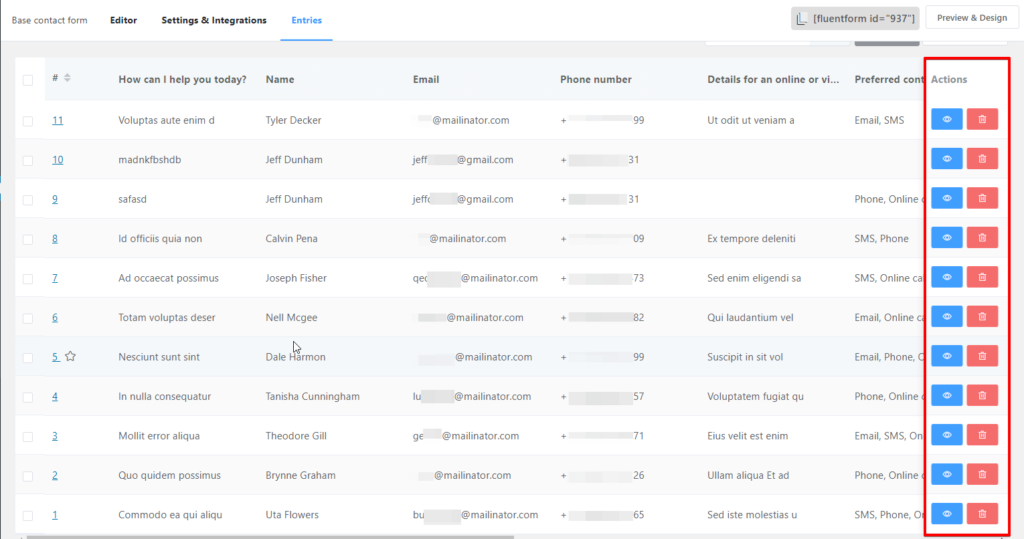Open entry number 7 link
The image size is (1024, 539).
tap(55, 278)
